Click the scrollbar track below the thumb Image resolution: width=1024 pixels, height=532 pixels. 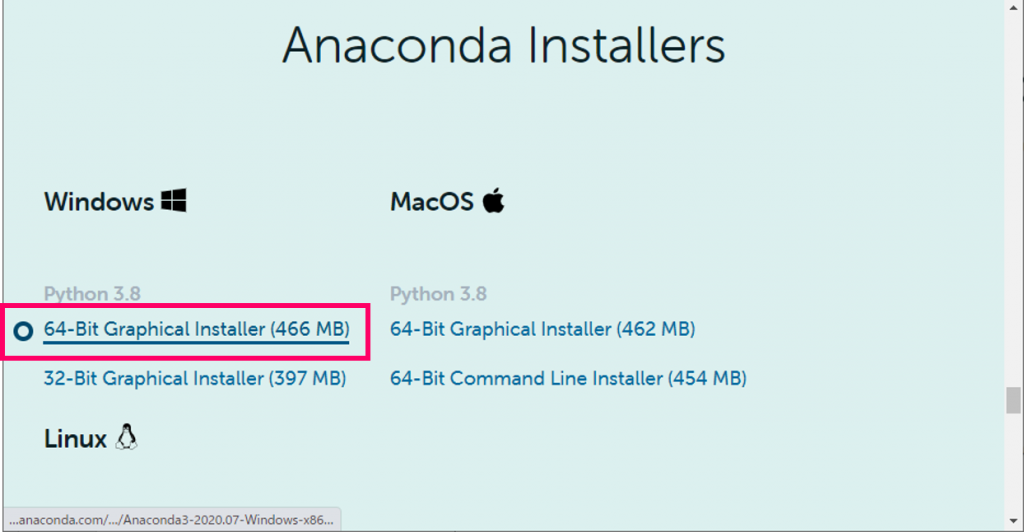pos(1013,470)
